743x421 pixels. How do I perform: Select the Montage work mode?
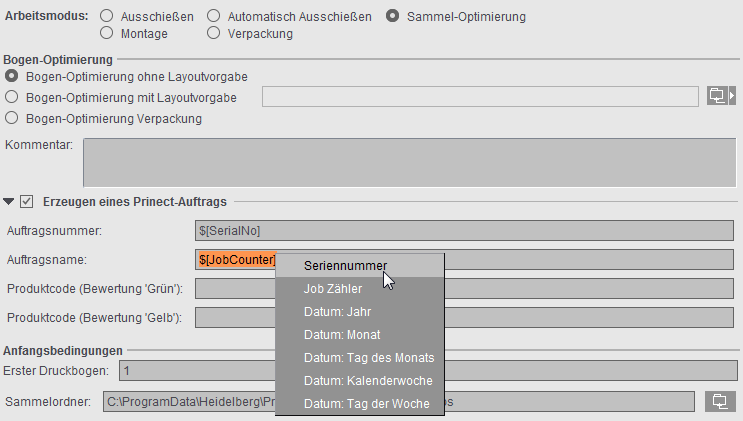[x=107, y=33]
